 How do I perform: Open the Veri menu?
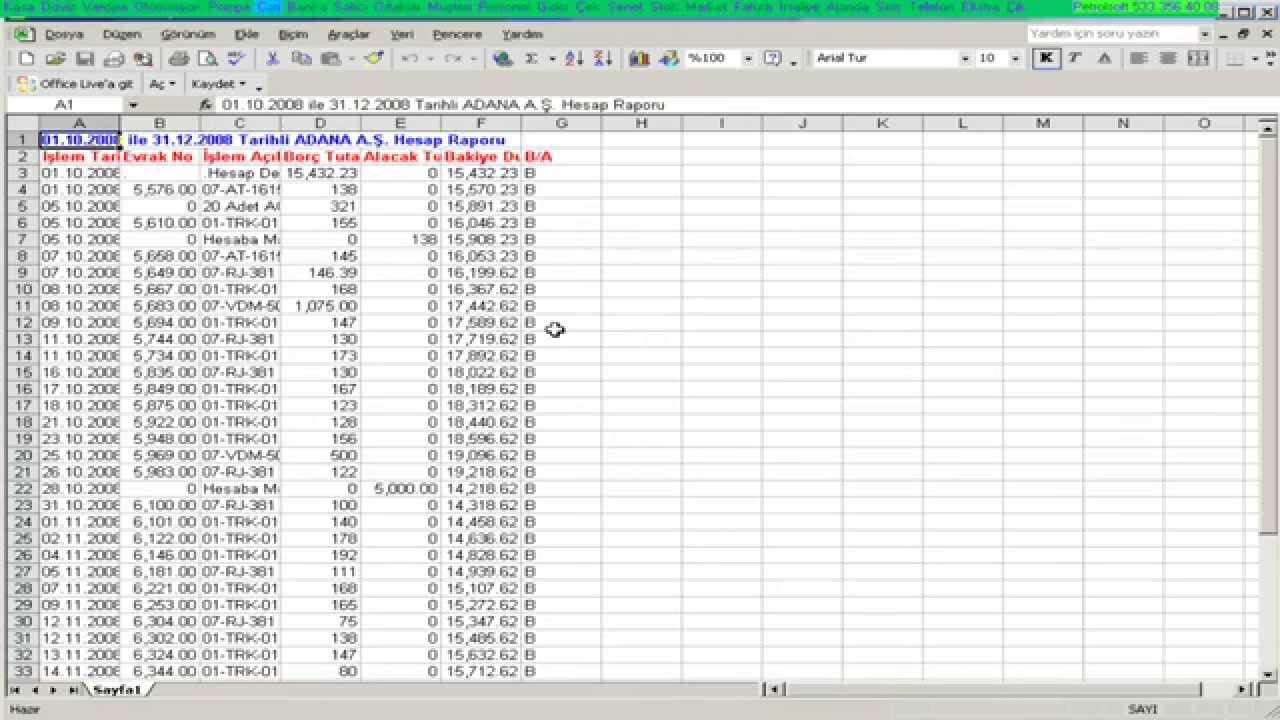point(402,34)
